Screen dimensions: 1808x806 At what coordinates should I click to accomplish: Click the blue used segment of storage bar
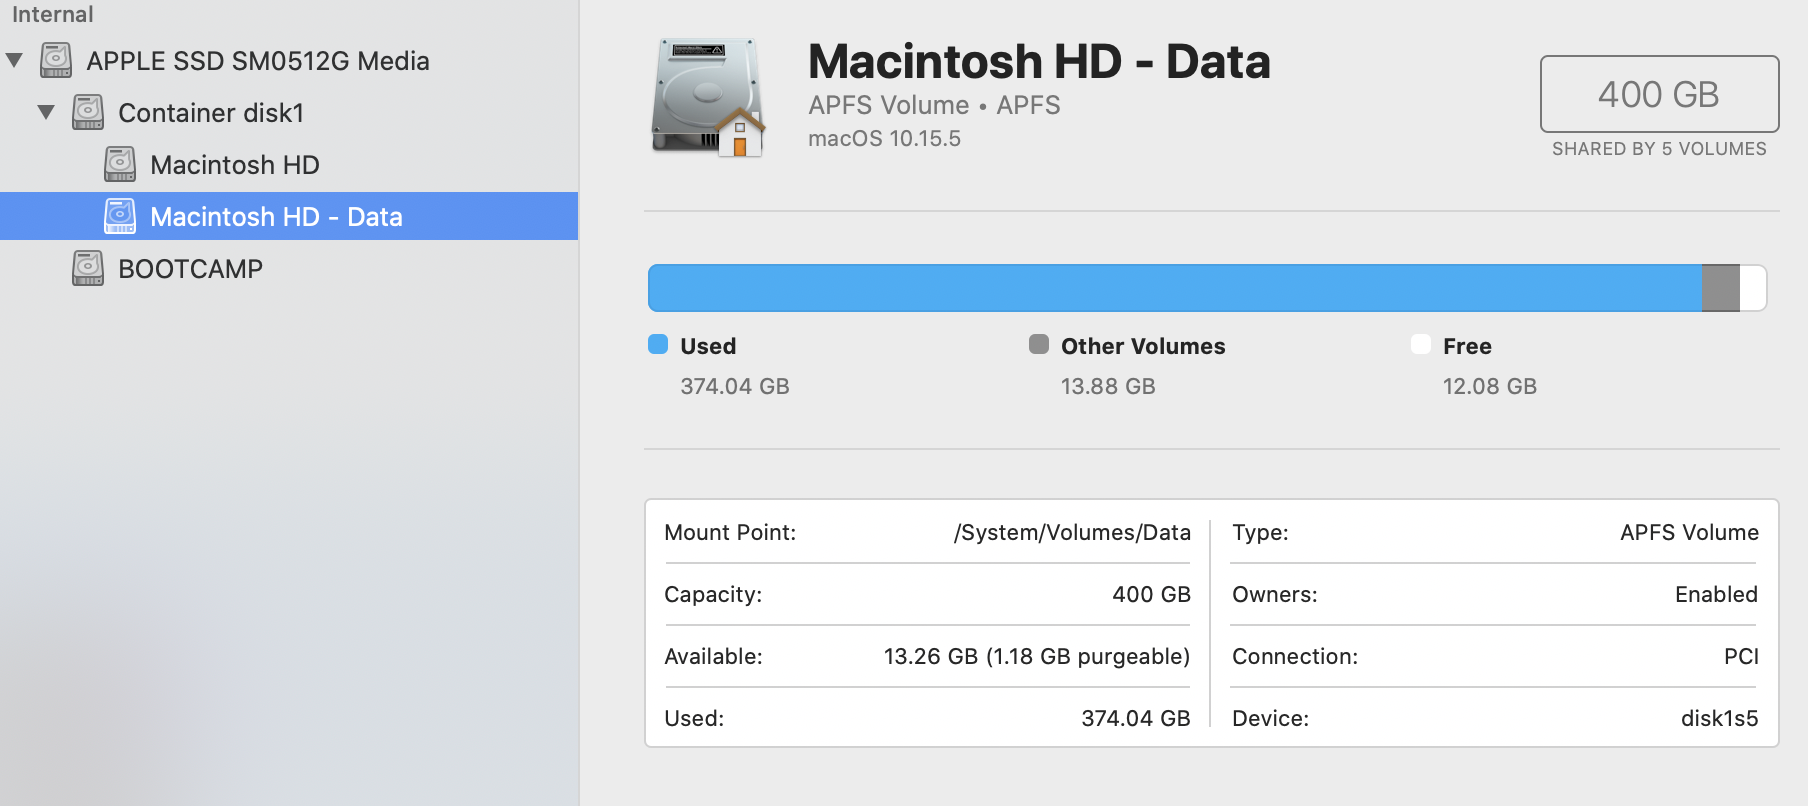1175,288
